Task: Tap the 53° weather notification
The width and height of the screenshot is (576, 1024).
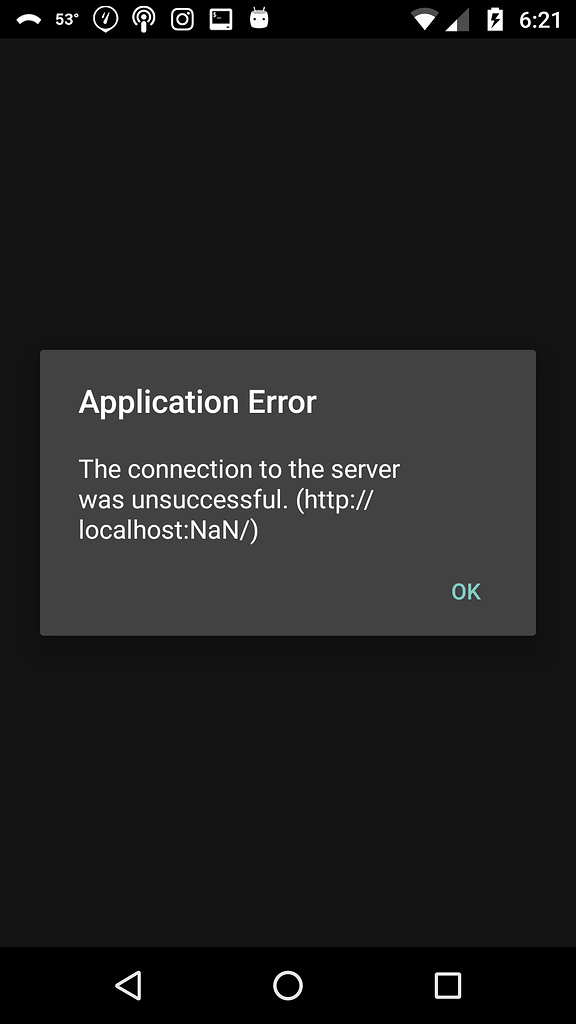Action: click(x=67, y=20)
